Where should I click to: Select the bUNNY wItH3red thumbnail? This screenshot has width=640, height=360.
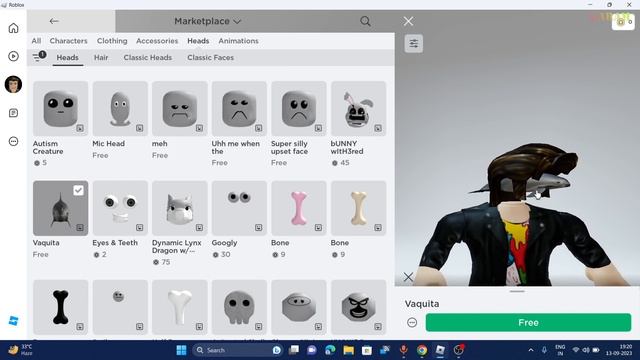click(358, 108)
